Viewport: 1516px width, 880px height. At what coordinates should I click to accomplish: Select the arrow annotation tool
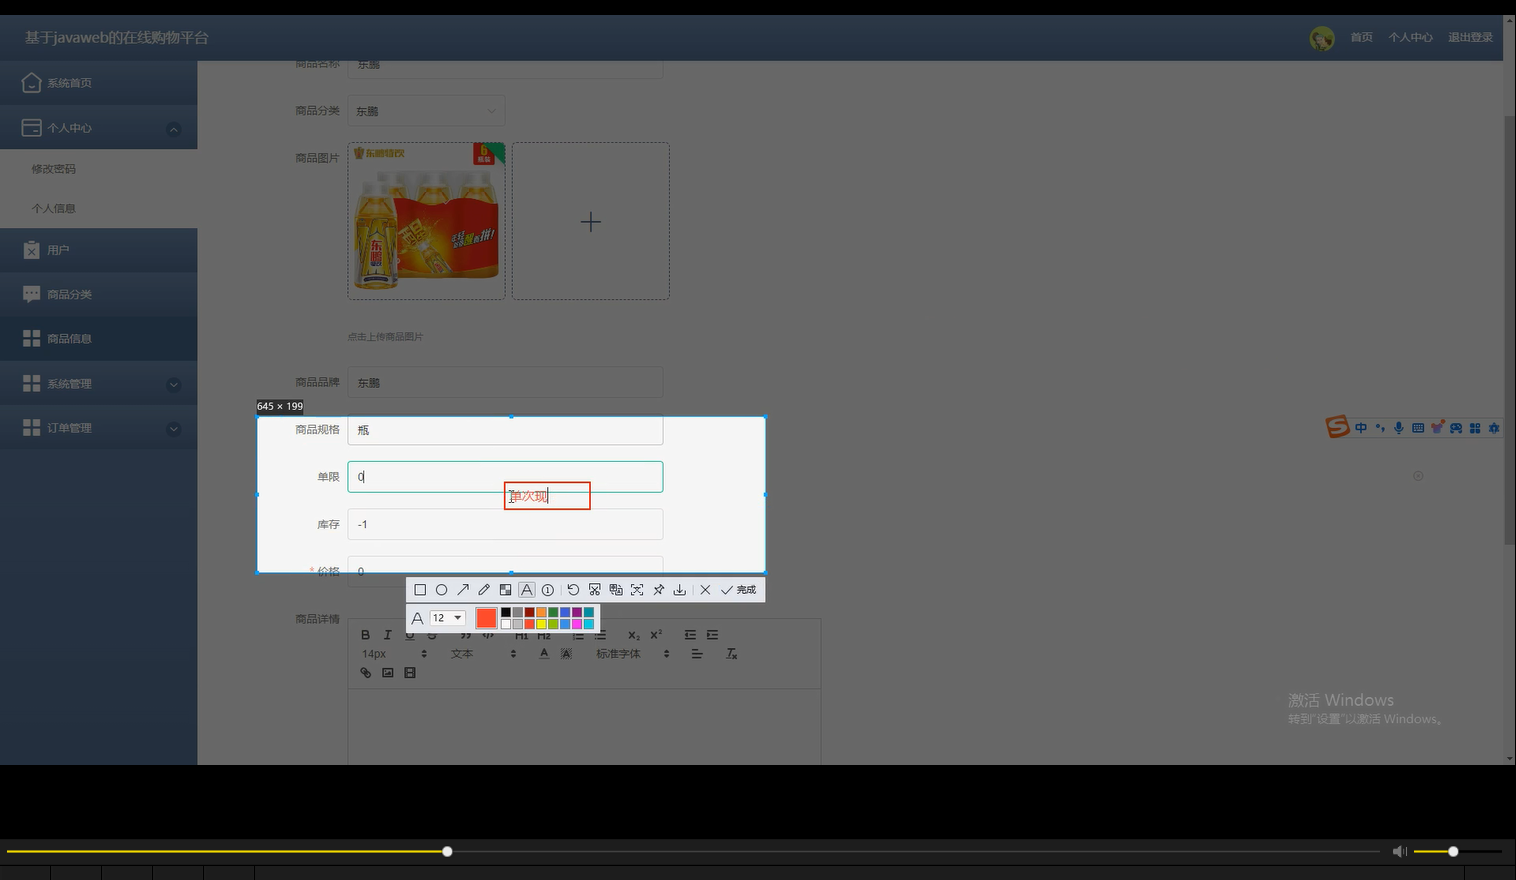(463, 589)
